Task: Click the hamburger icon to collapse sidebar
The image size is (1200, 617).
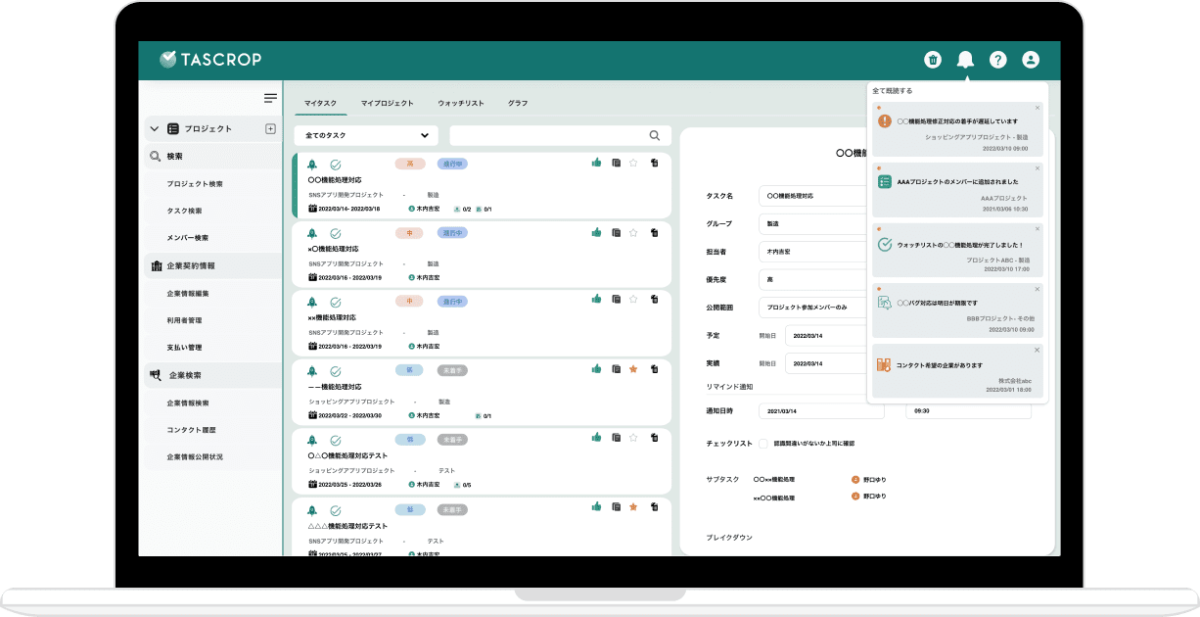Action: pos(270,98)
